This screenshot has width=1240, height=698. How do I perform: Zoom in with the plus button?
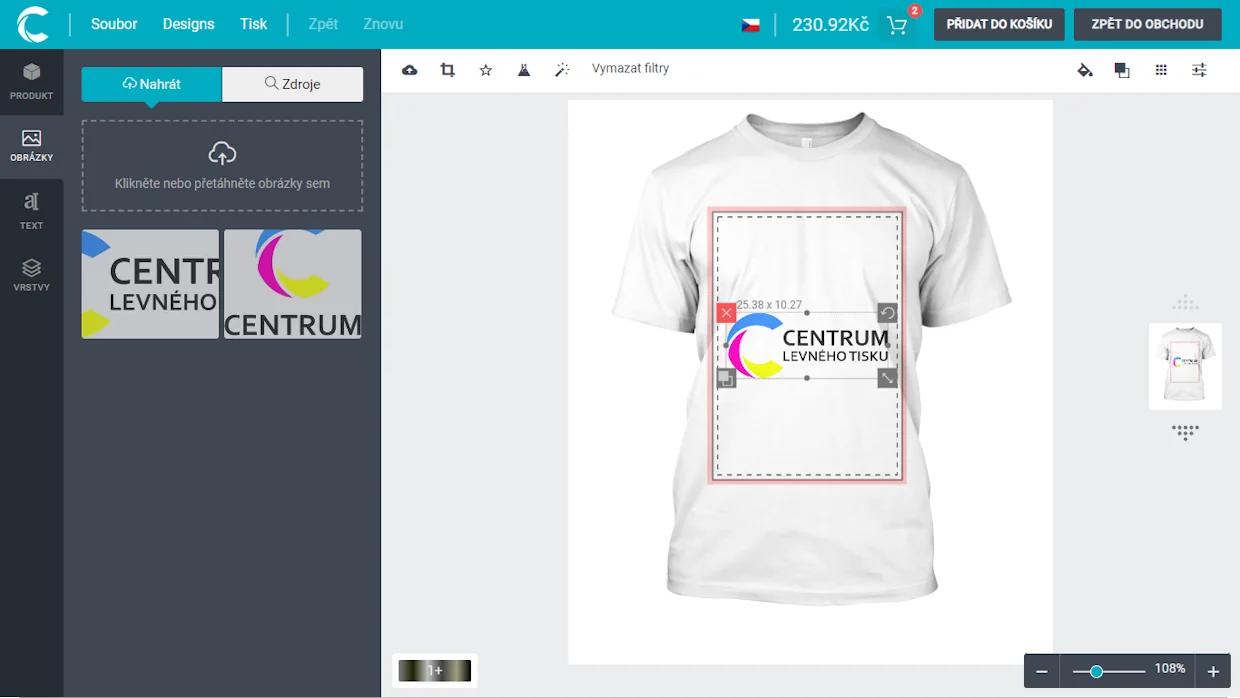tap(1213, 672)
